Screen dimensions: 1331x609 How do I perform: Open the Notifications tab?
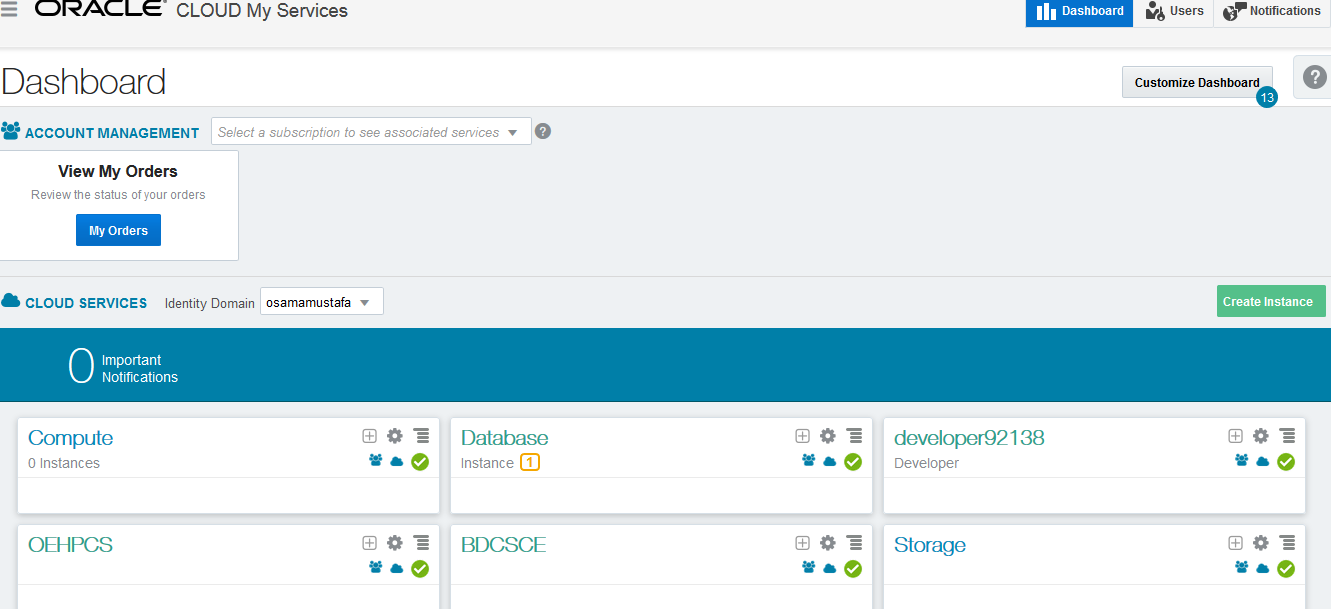1273,12
